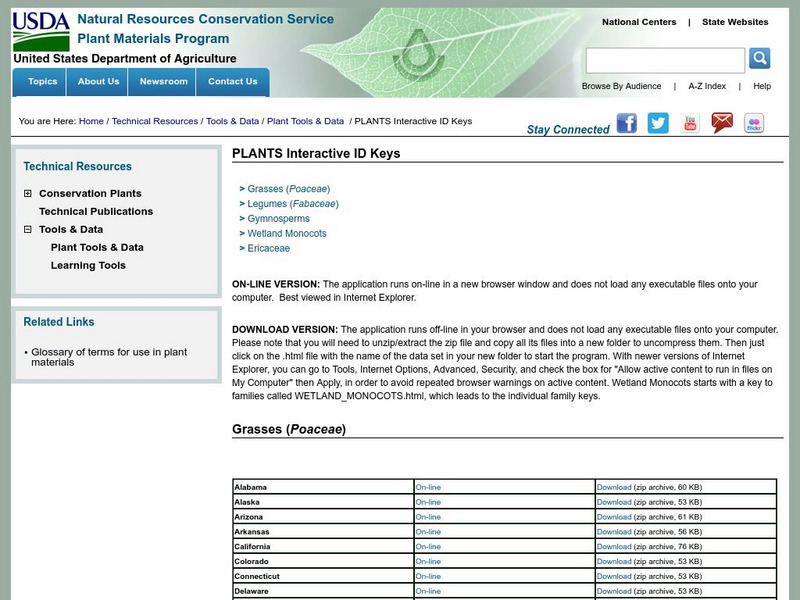800x600 pixels.
Task: Go to Tools & Data breadcrumb
Action: tap(232, 121)
